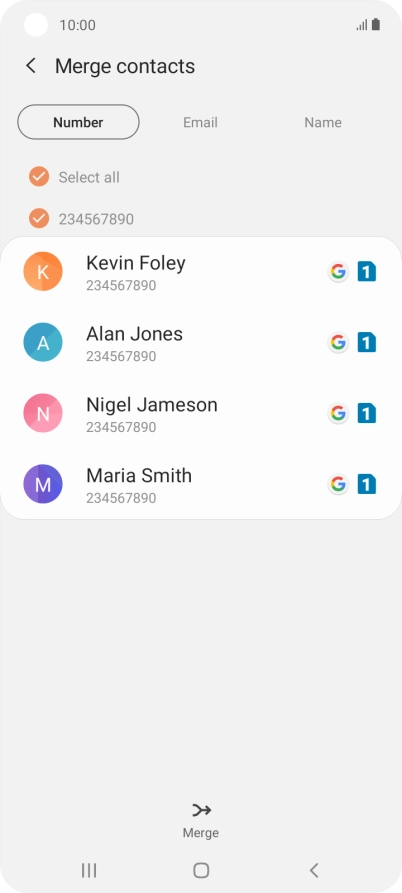
Task: Tap the Merge arrows icon
Action: pyautogui.click(x=201, y=810)
